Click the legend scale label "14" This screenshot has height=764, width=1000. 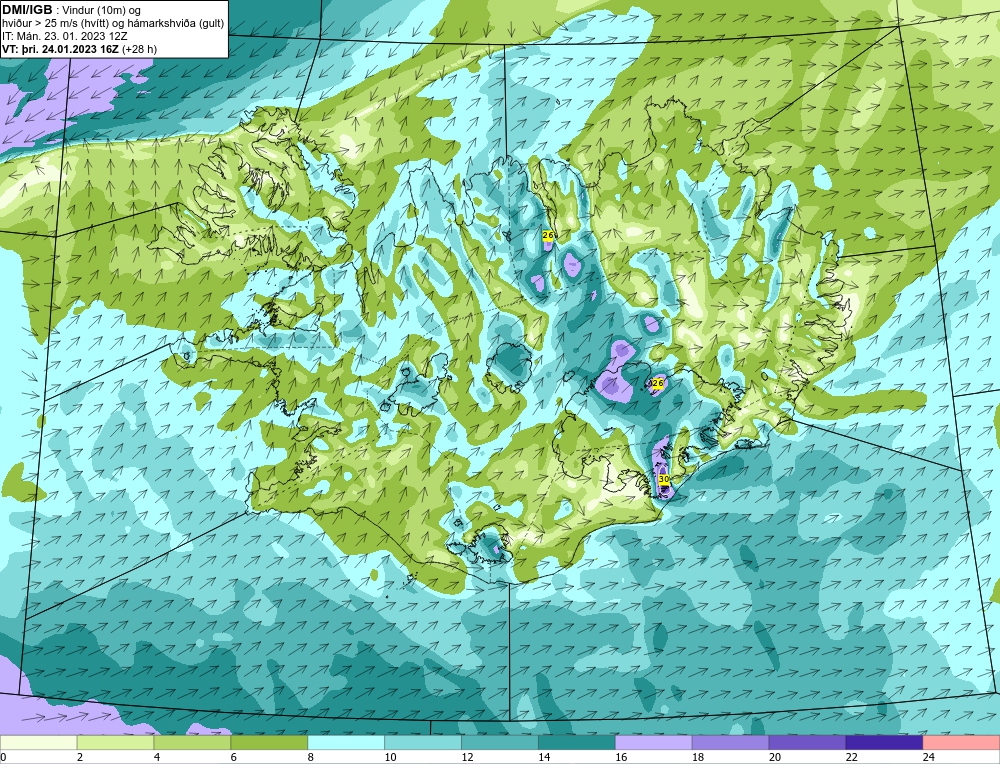pyautogui.click(x=545, y=758)
